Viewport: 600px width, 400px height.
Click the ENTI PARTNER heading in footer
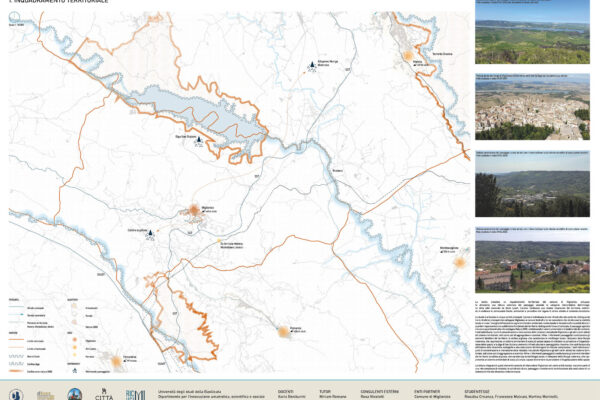click(427, 392)
